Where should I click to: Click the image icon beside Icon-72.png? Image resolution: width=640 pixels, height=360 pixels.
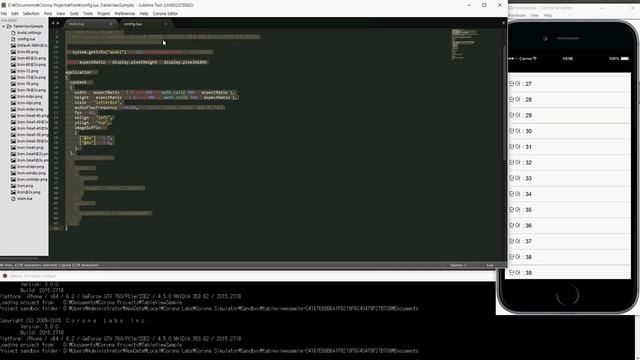click(x=13, y=71)
